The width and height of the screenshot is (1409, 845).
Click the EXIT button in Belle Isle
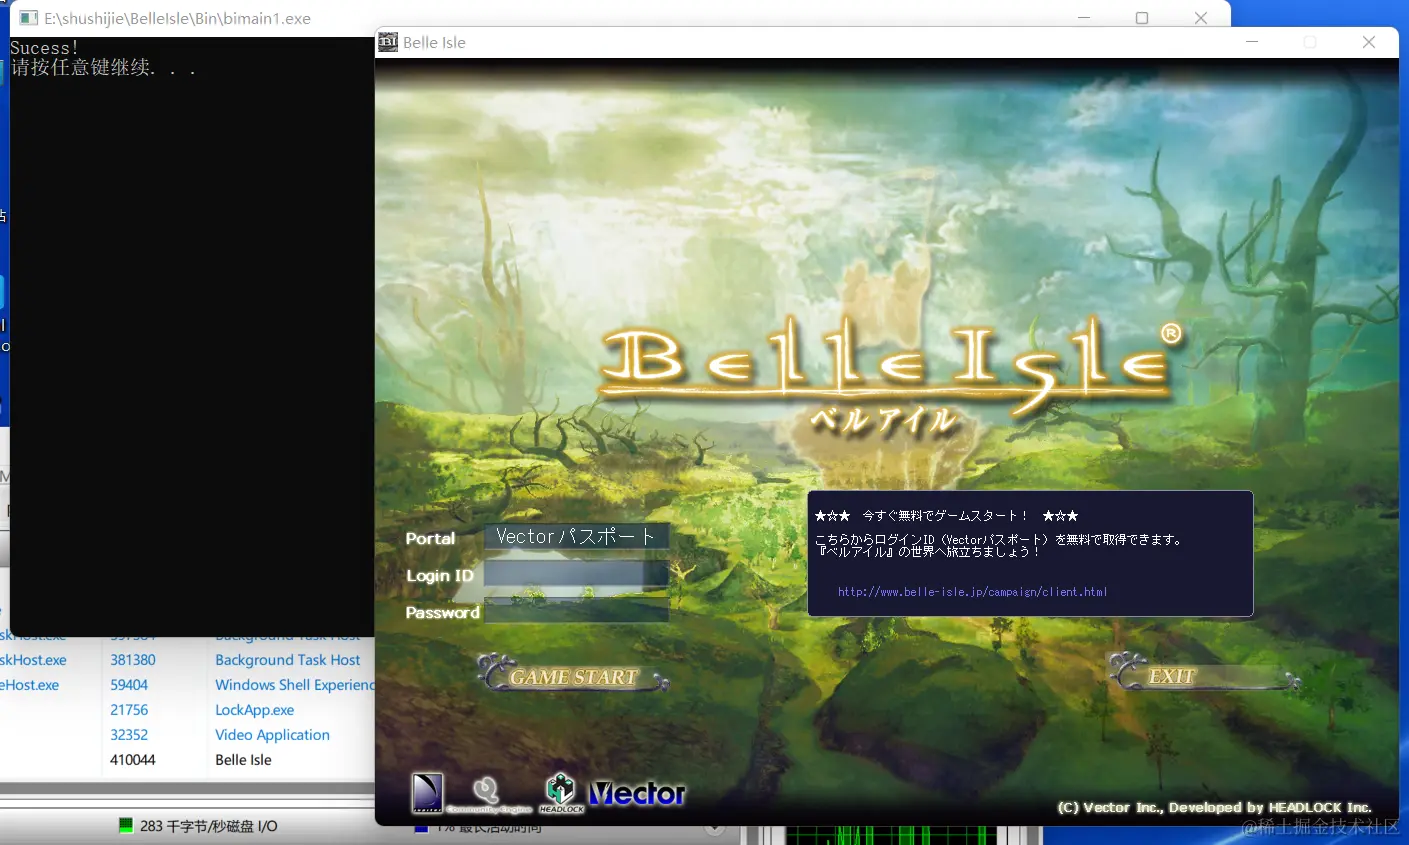1203,675
